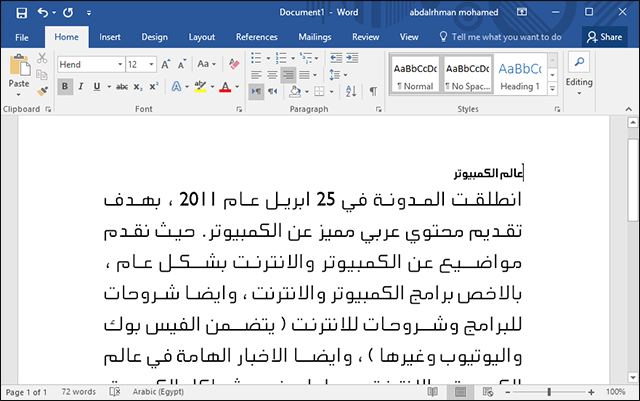Center the text

click(272, 75)
